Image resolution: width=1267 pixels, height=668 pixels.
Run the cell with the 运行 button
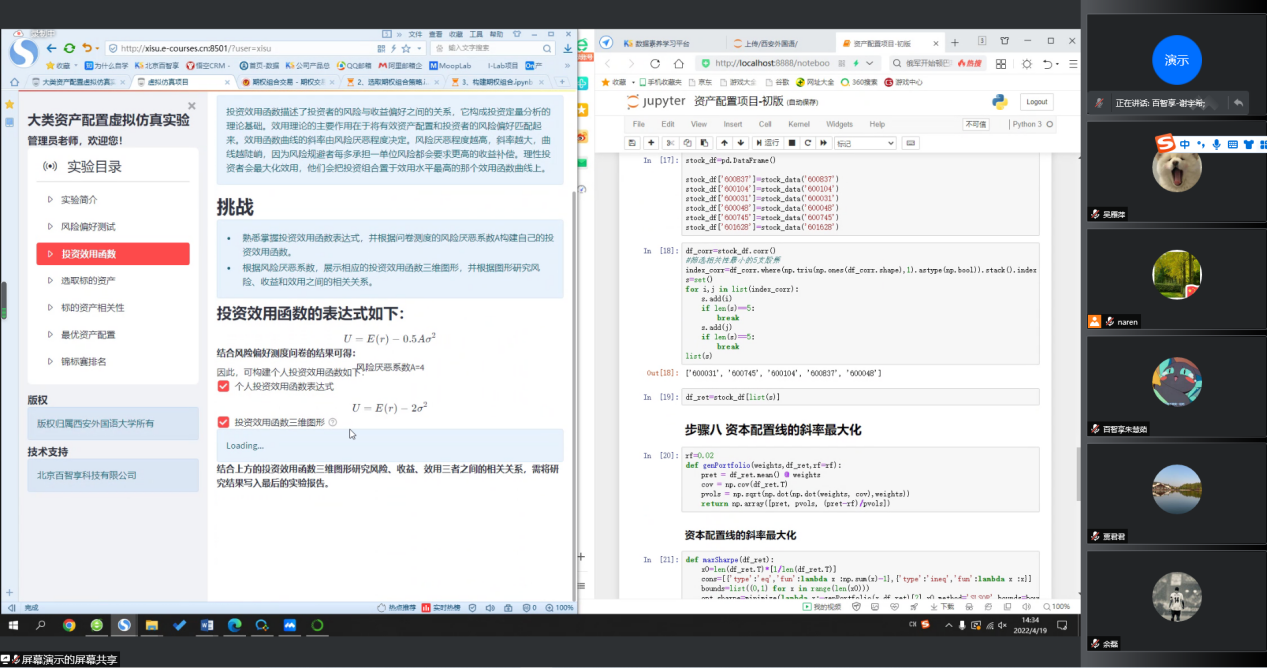(x=767, y=143)
